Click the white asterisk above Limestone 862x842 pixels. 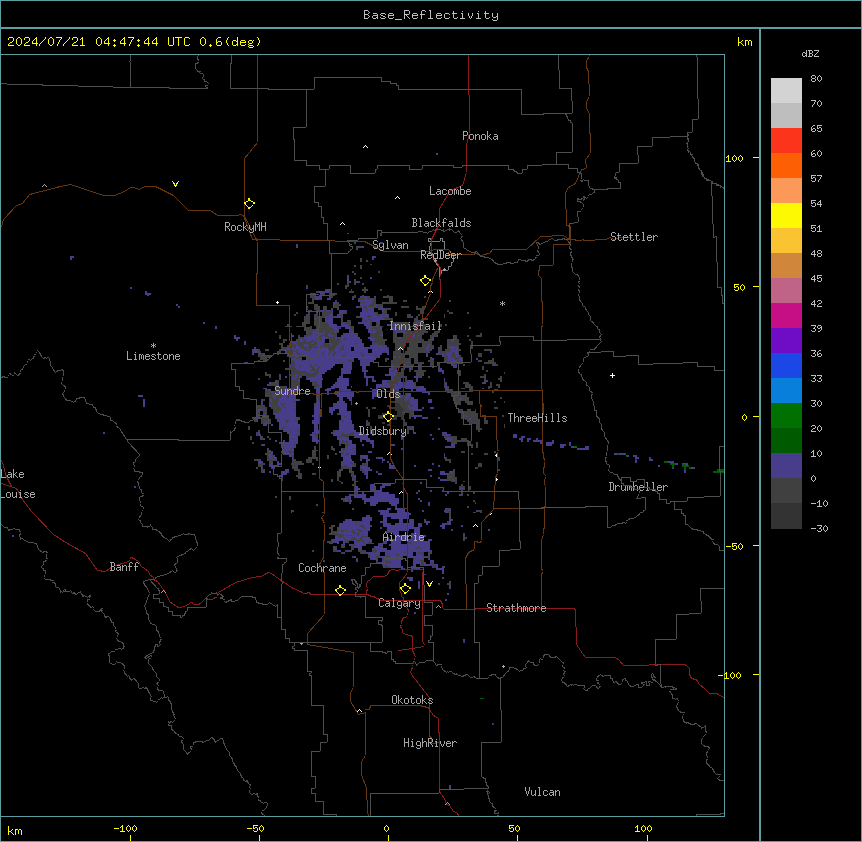pyautogui.click(x=153, y=346)
